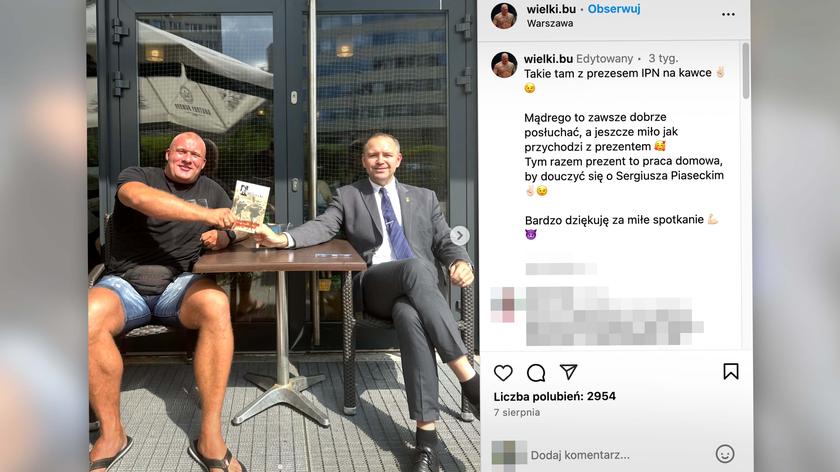This screenshot has width=840, height=472.
Task: Click wielki.bu username in caption
Action: 548,58
